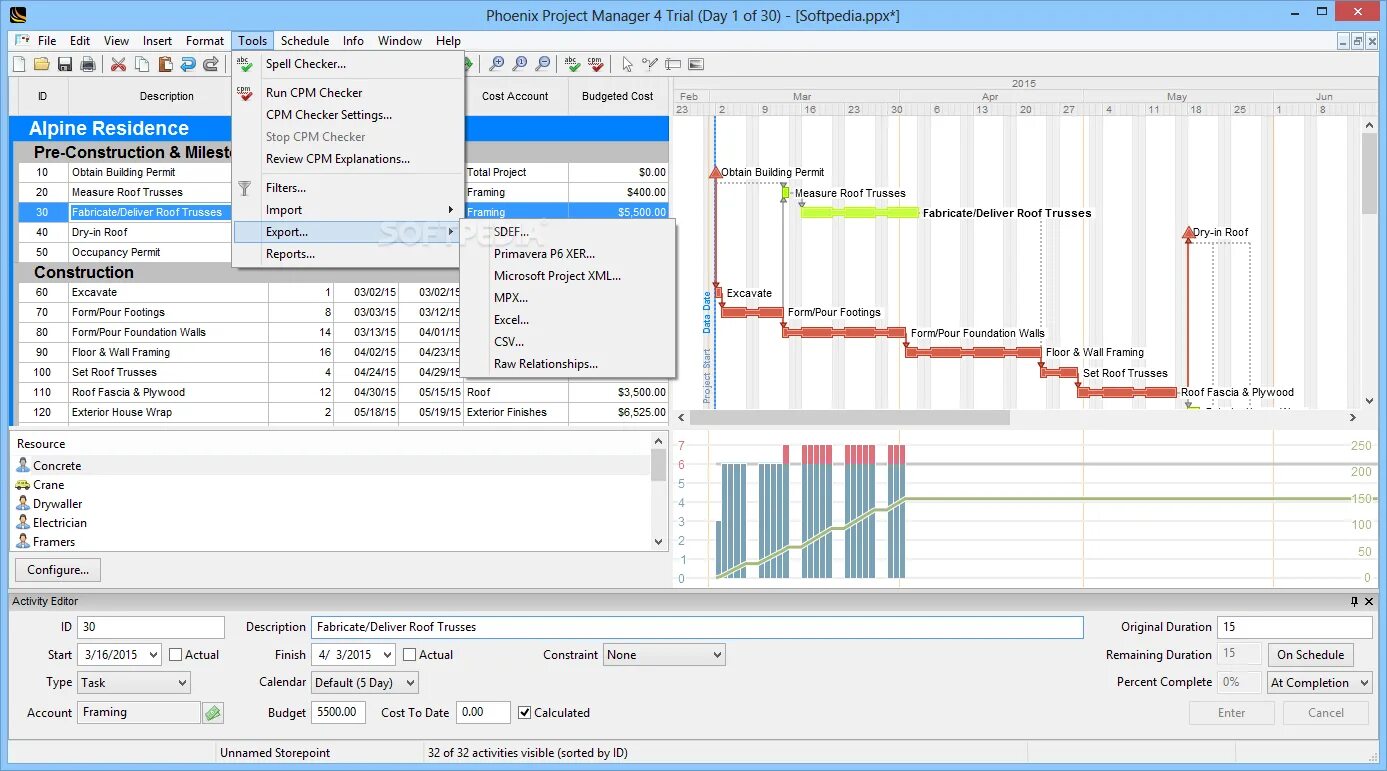The image size is (1387, 771).
Task: Click the Budgeted Cost column header
Action: 618,97
